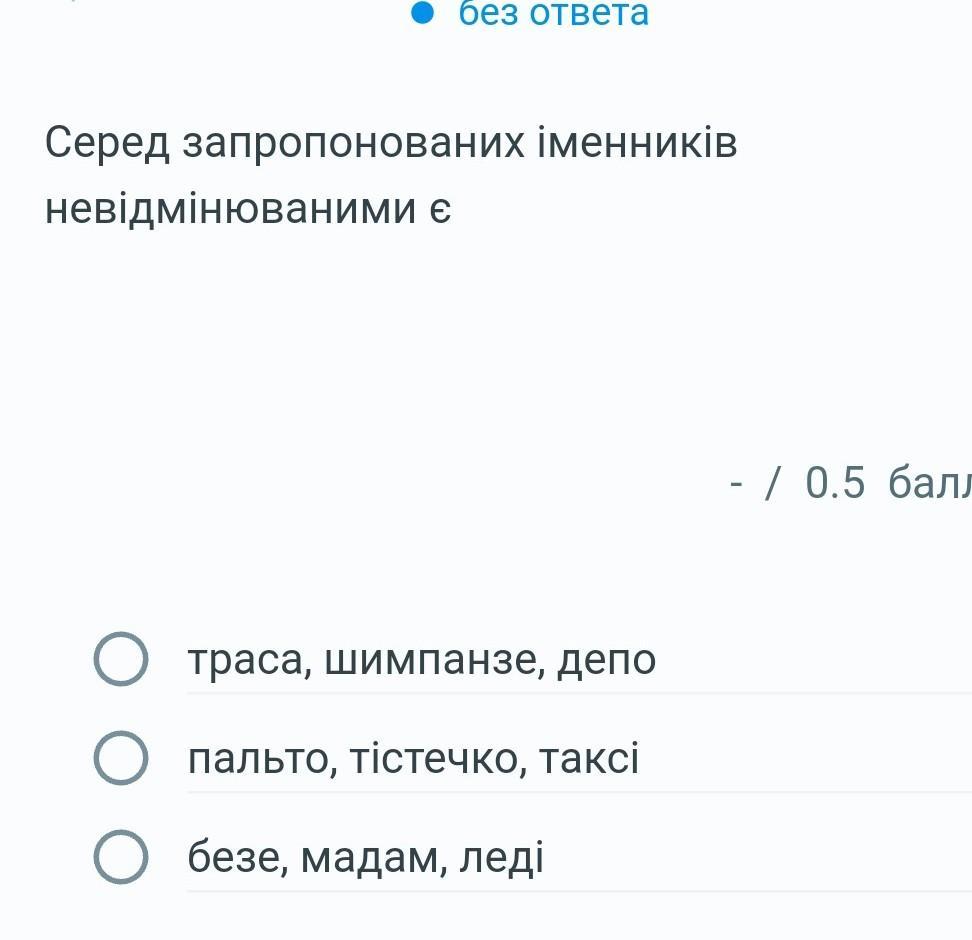Click the word 'депо' in the first option
Image resolution: width=972 pixels, height=940 pixels.
pyautogui.click(x=607, y=660)
